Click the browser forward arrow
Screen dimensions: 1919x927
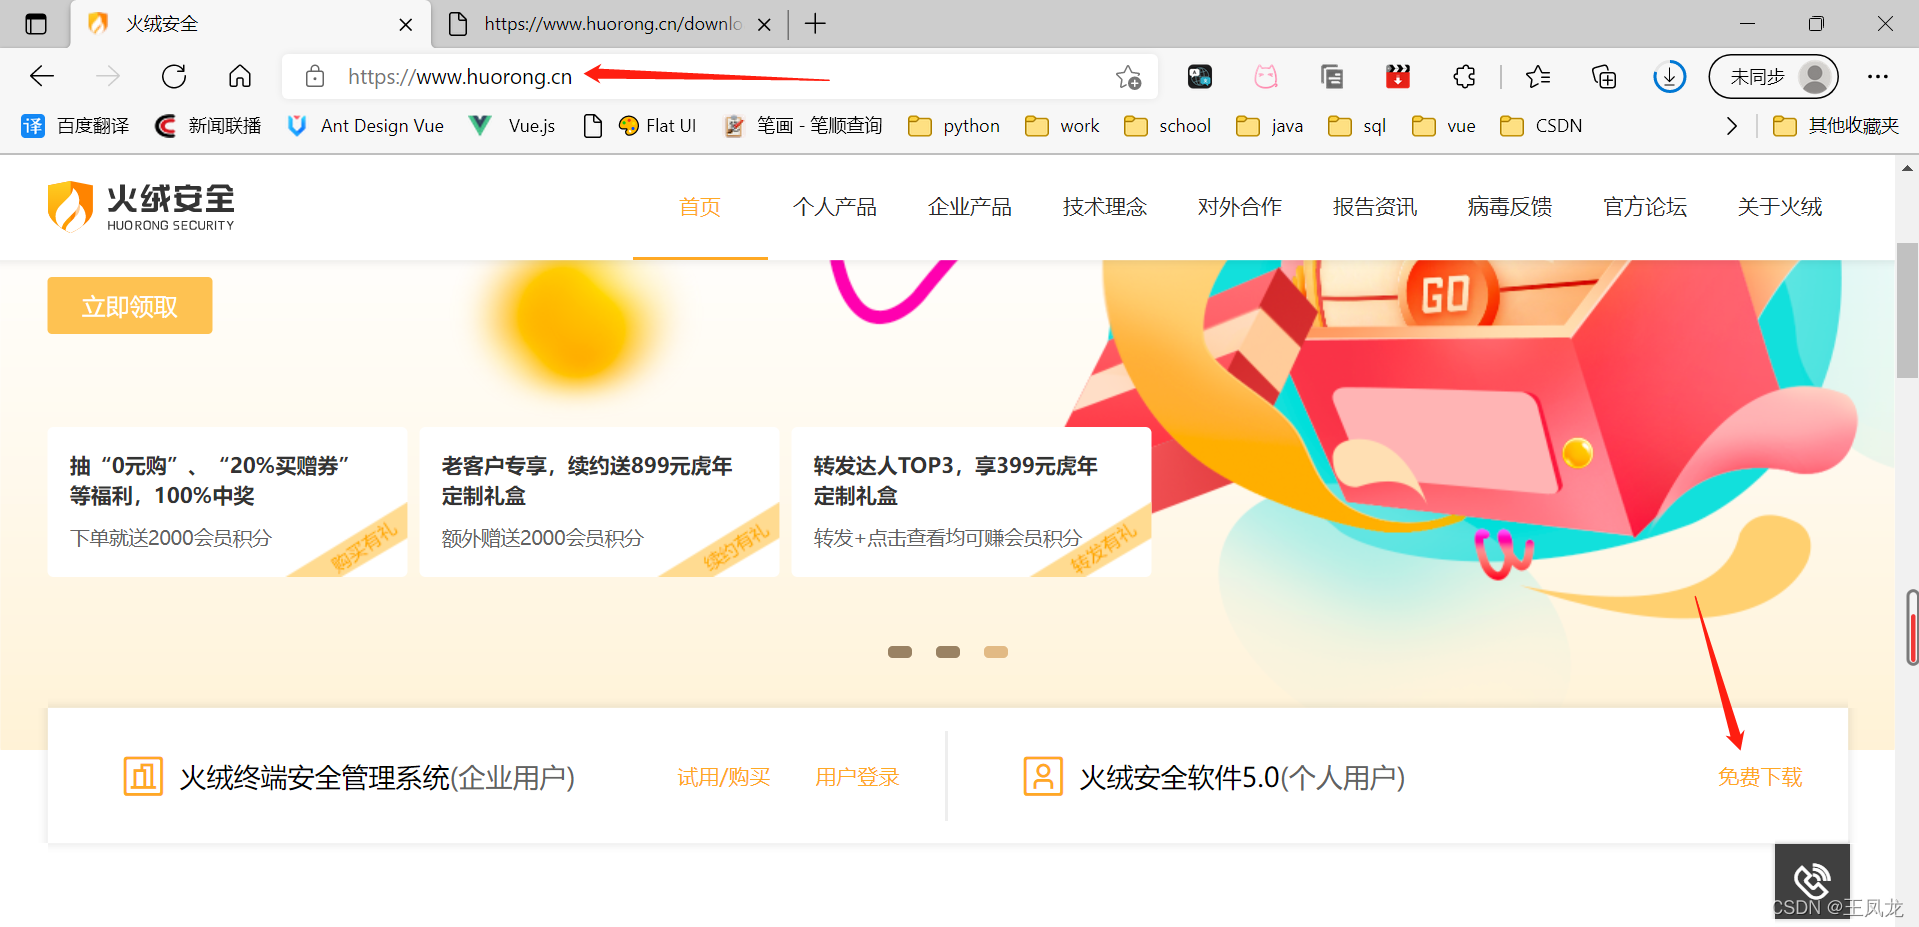(x=108, y=76)
